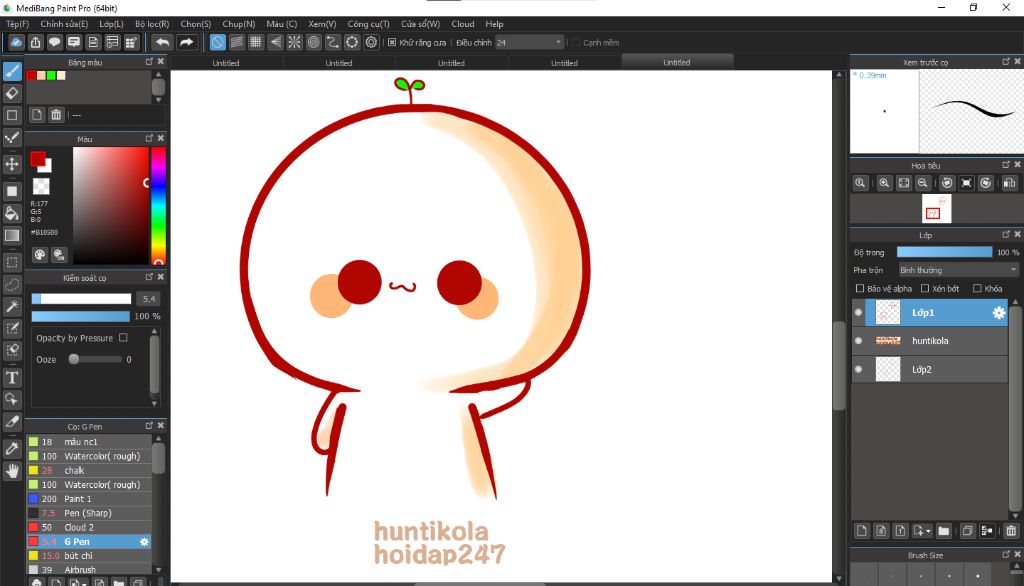Undock the Hoa tiêu navigator panel

coord(1006,165)
